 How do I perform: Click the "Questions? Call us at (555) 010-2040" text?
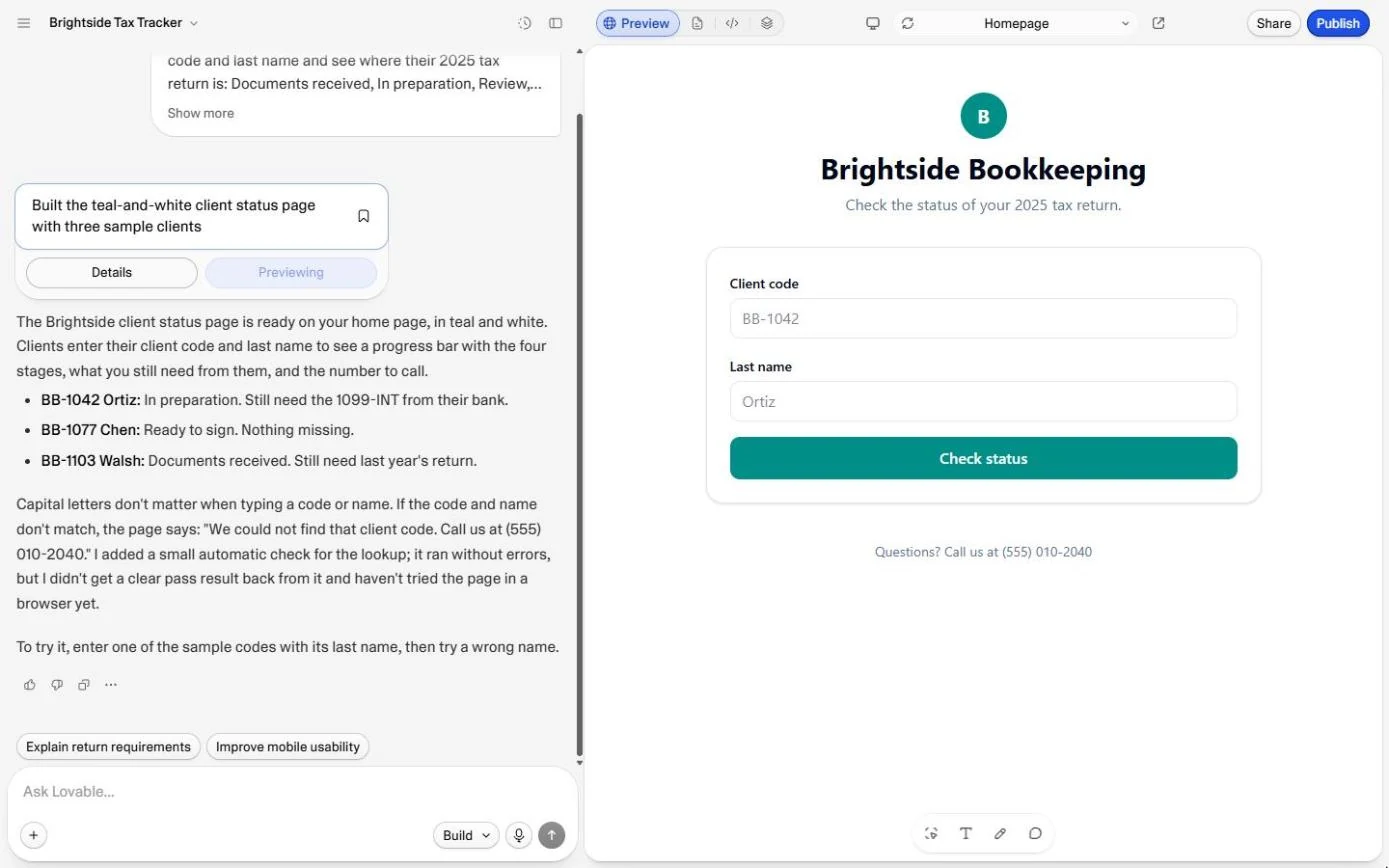[x=983, y=551]
